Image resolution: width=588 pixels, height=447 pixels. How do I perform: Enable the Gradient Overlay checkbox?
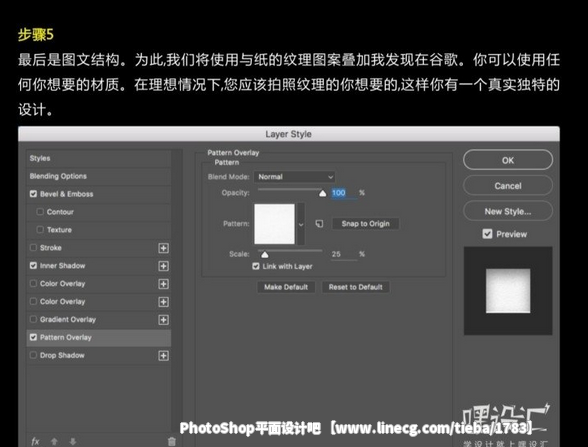33,319
